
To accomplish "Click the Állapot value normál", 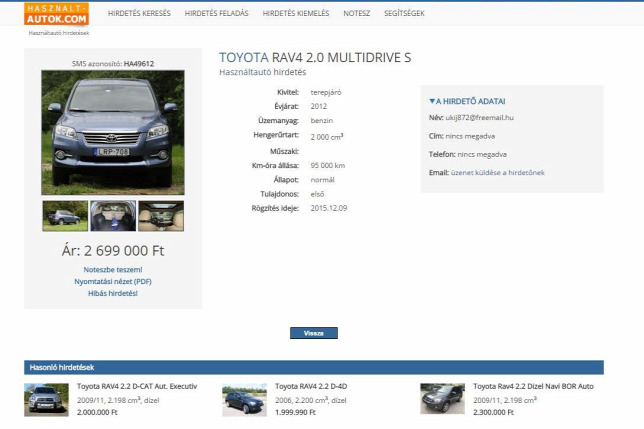I will point(322,180).
